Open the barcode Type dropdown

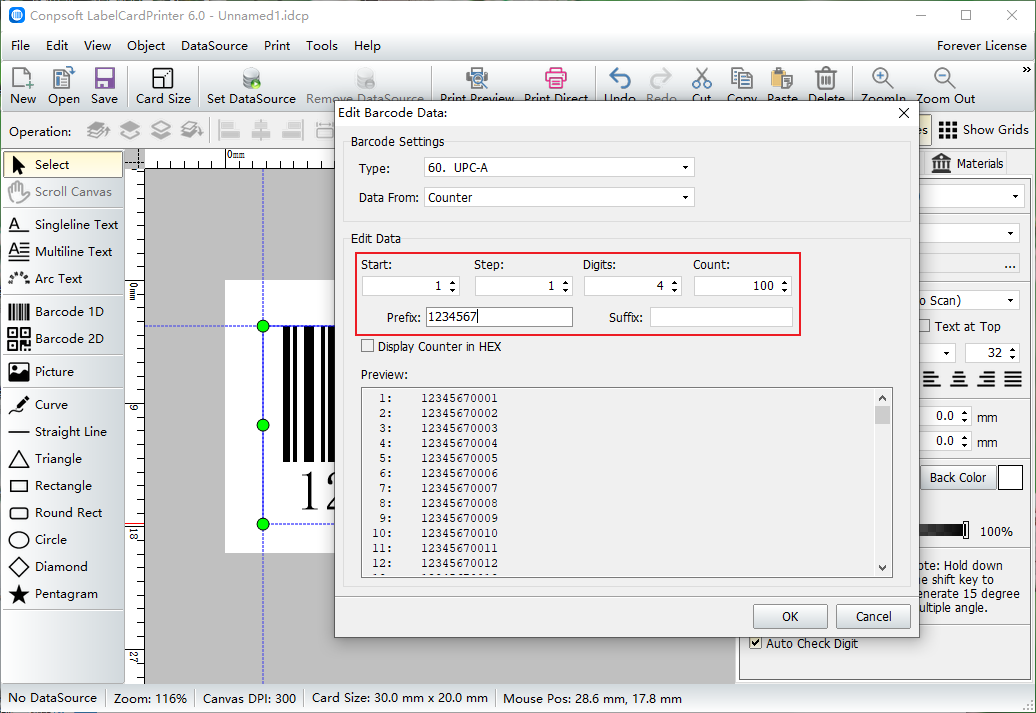pyautogui.click(x=559, y=167)
